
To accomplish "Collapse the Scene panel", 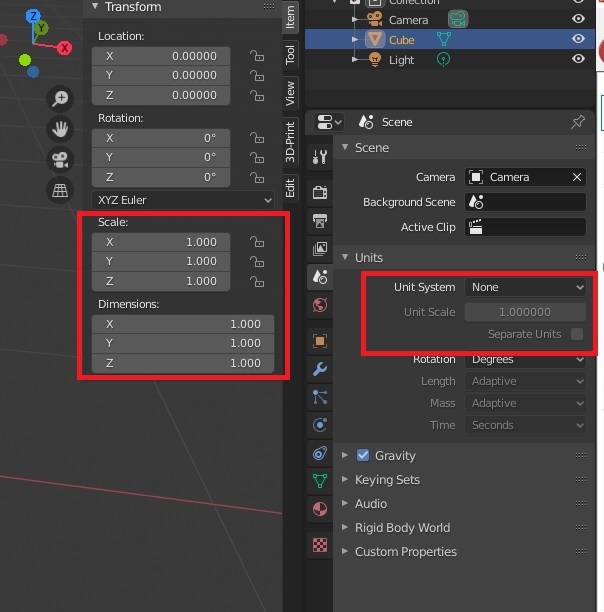I will click(345, 148).
